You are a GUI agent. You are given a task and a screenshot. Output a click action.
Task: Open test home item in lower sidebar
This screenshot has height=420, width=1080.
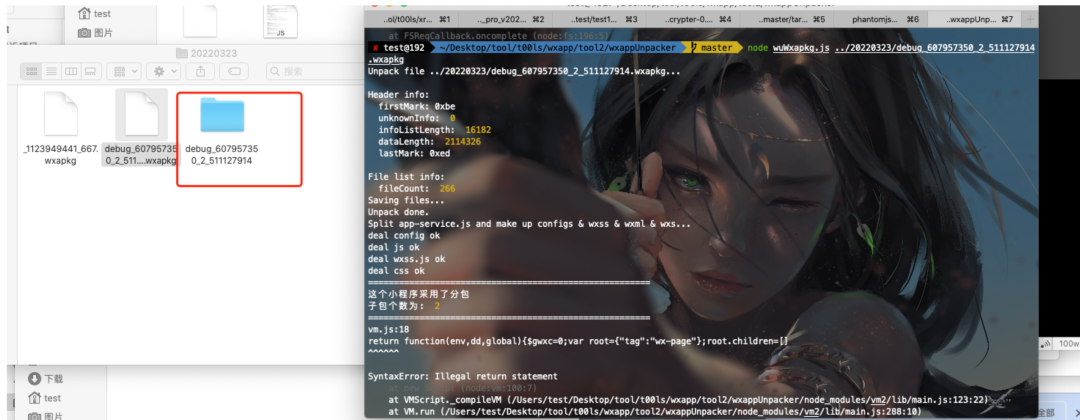pyautogui.click(x=45, y=398)
